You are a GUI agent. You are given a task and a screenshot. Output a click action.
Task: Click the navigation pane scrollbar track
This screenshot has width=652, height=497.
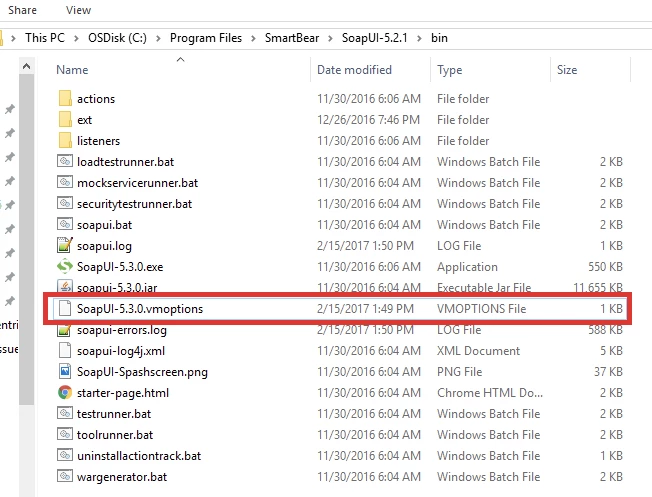point(26,449)
